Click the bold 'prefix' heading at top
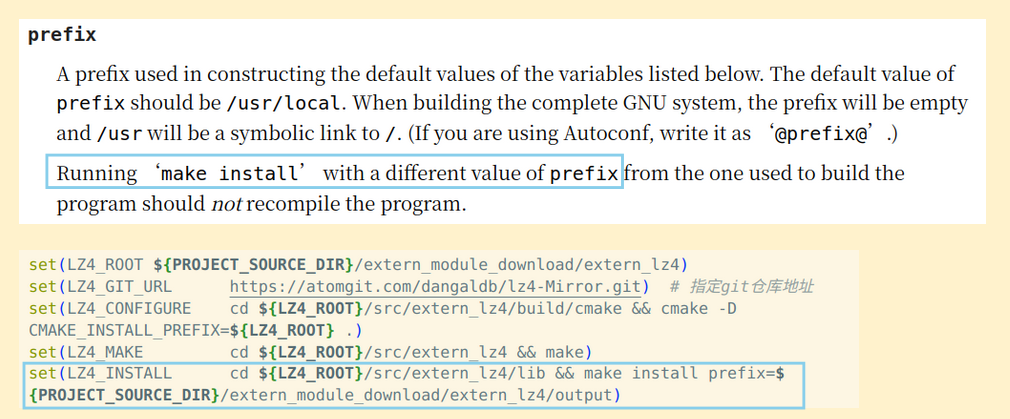The height and width of the screenshot is (419, 1010). pyautogui.click(x=62, y=35)
